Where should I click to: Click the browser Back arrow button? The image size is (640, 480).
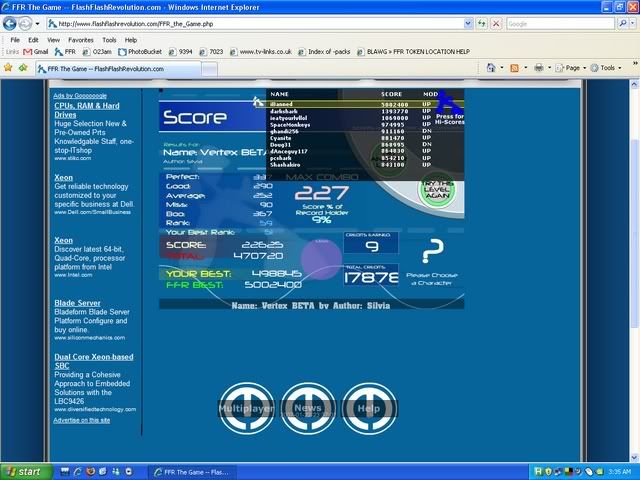click(13, 22)
